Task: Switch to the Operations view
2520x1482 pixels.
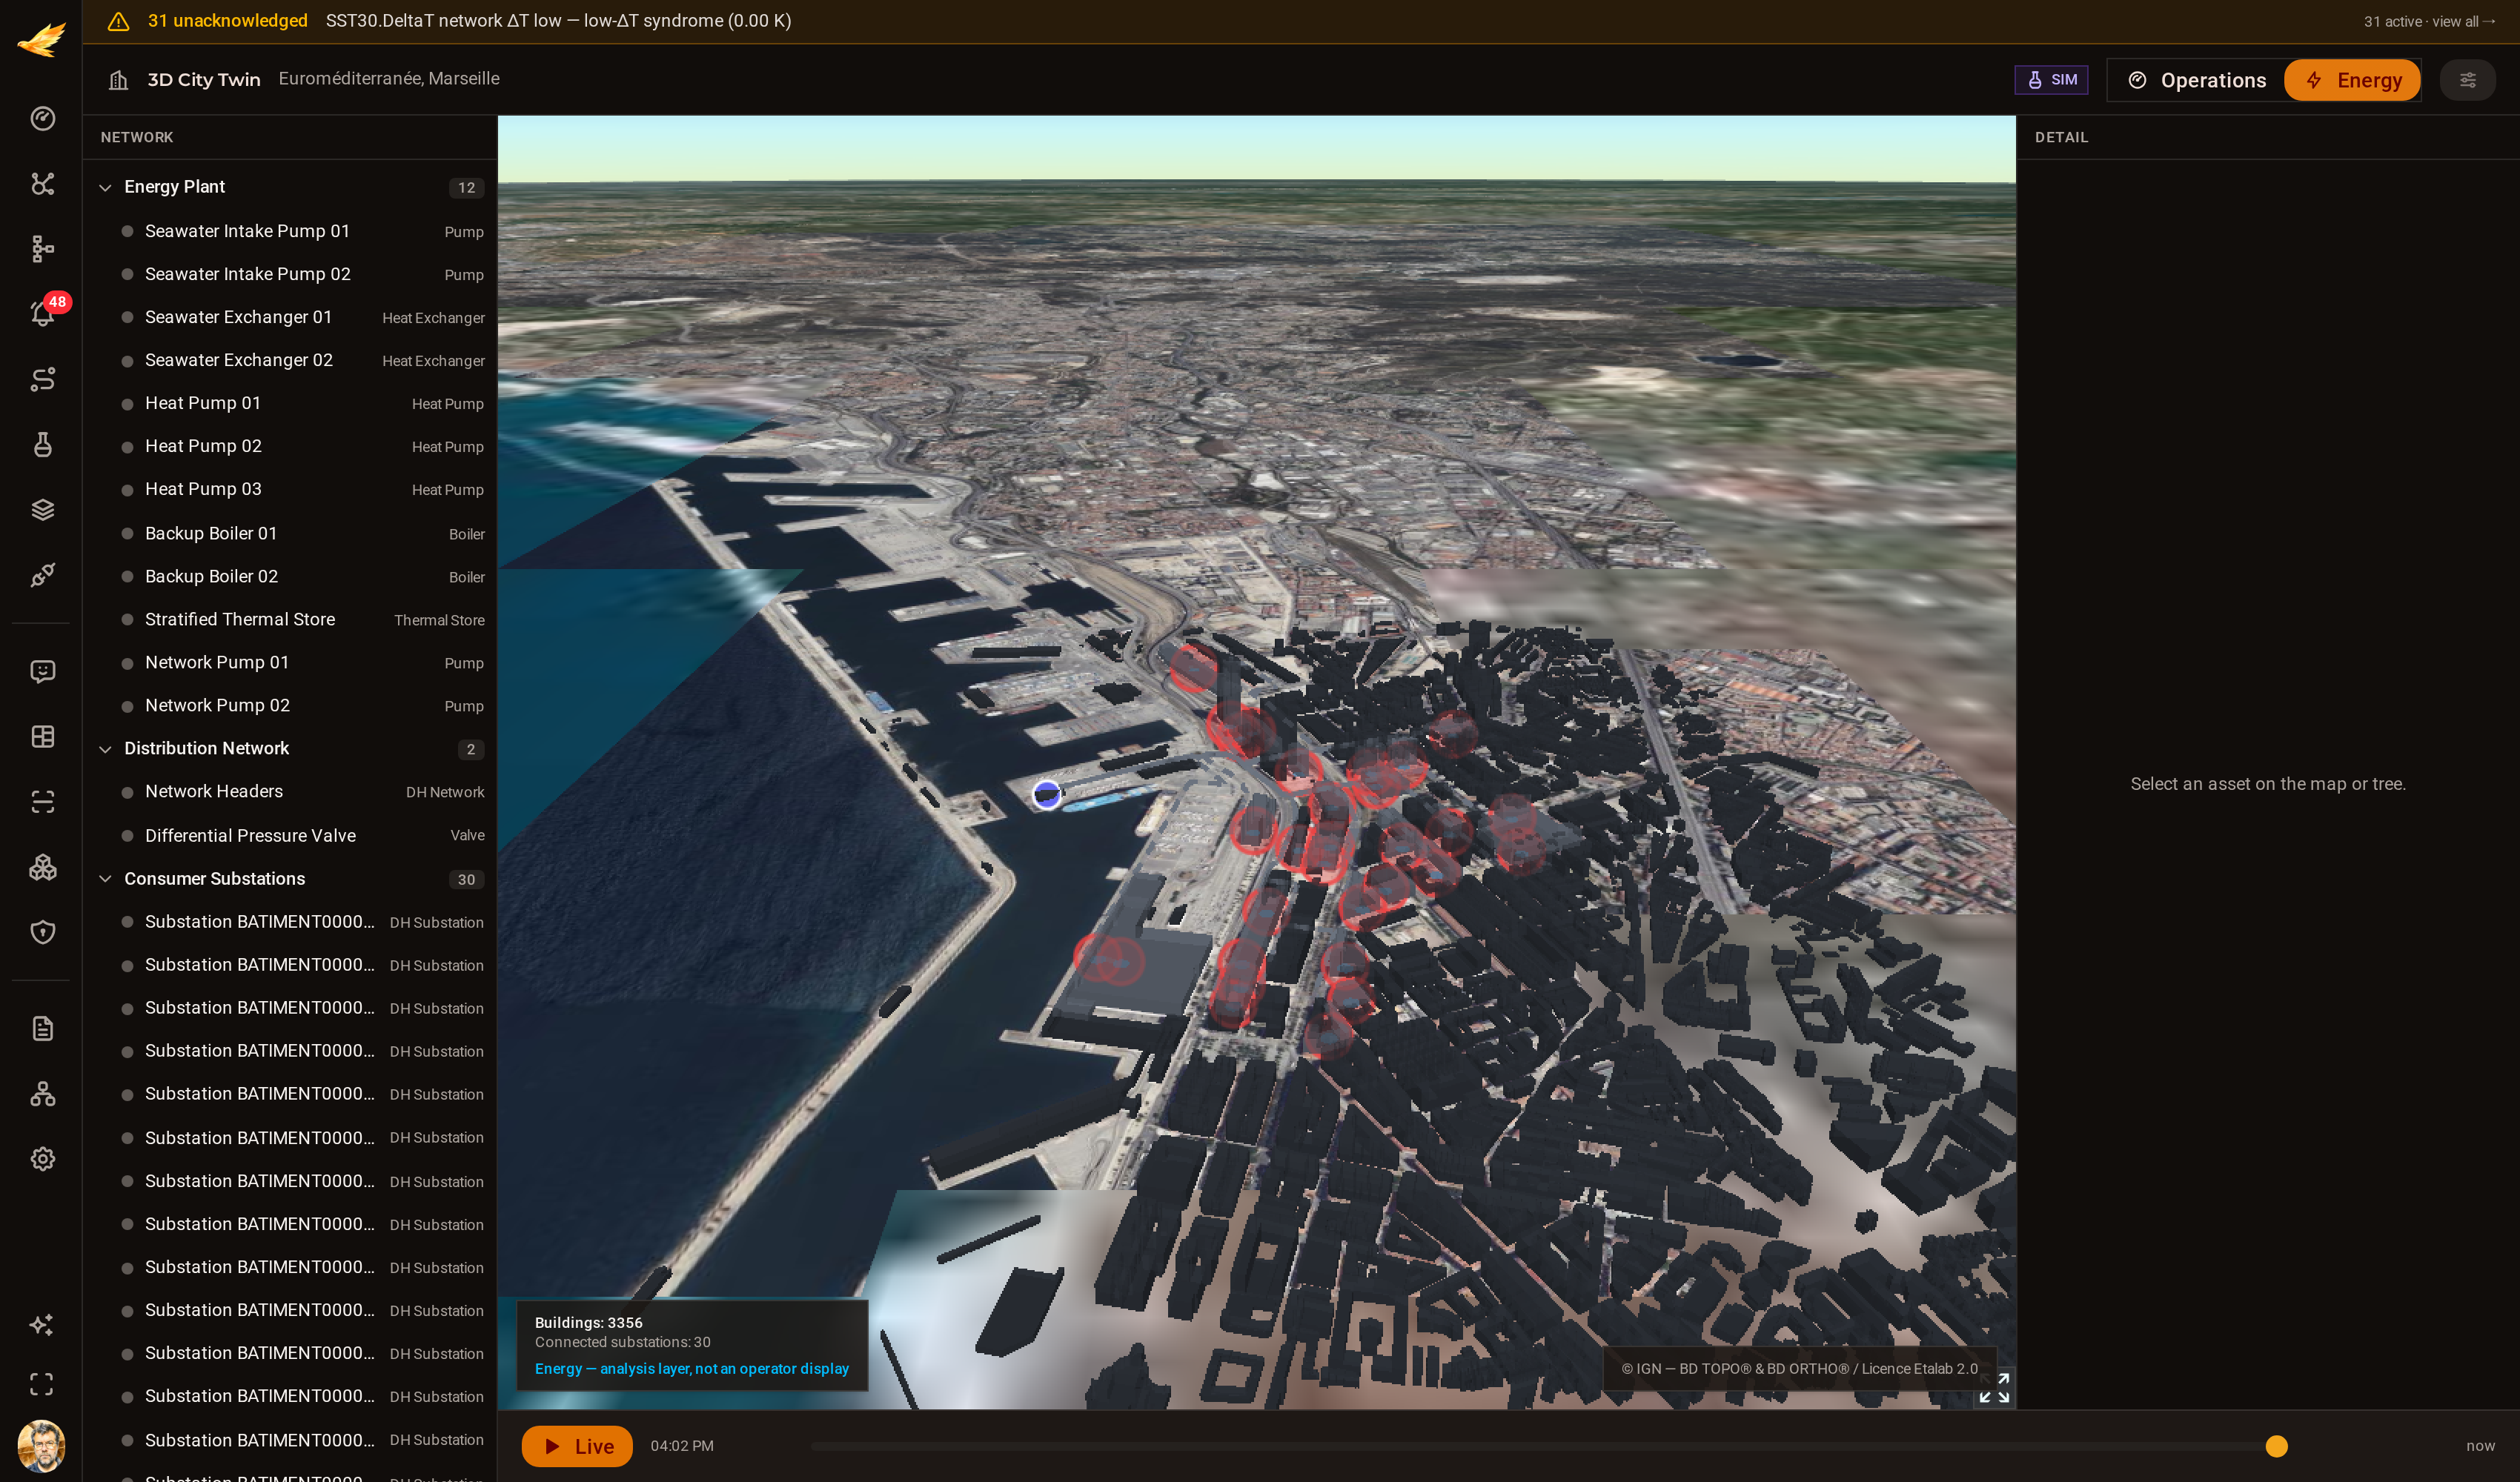Action: click(2197, 80)
